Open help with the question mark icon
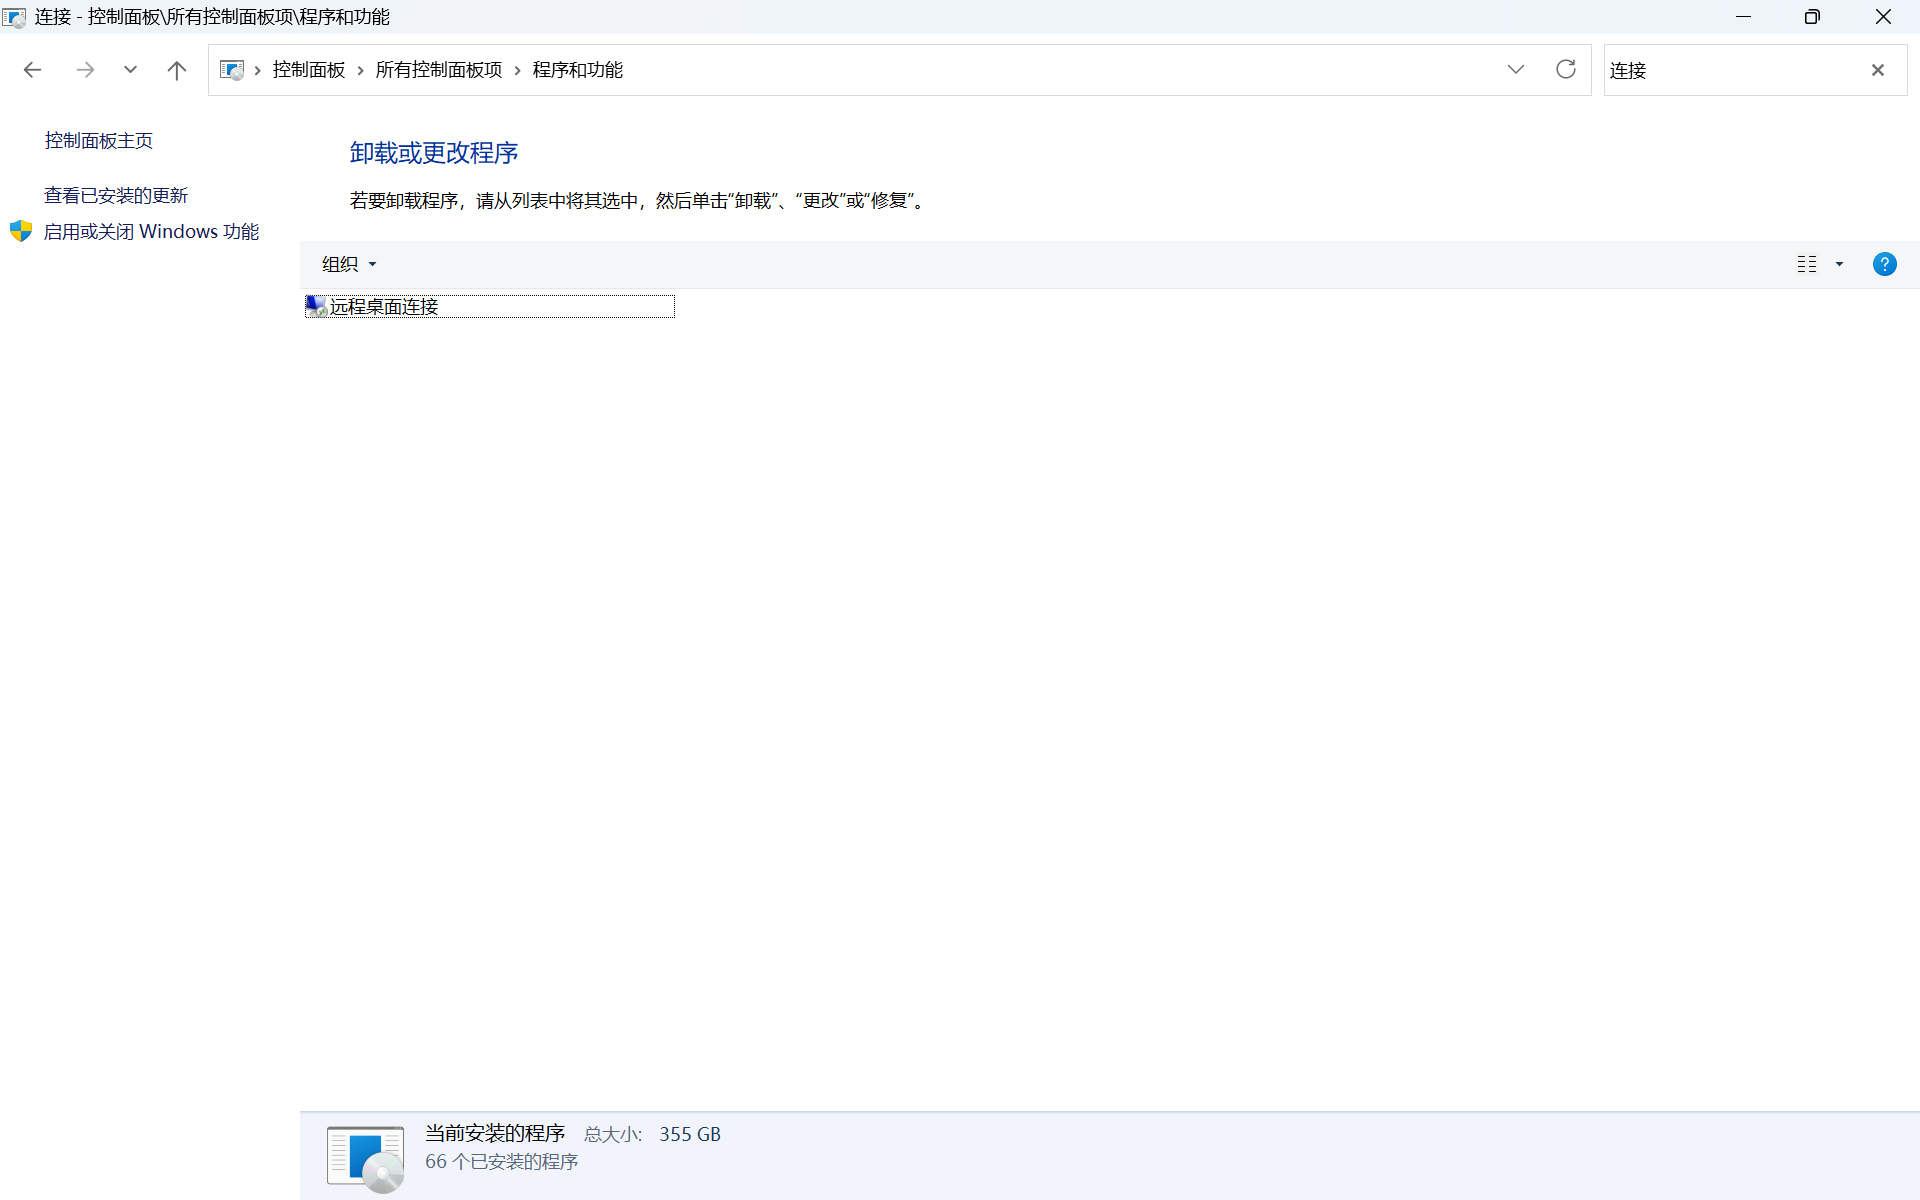The image size is (1920, 1200). click(1884, 264)
